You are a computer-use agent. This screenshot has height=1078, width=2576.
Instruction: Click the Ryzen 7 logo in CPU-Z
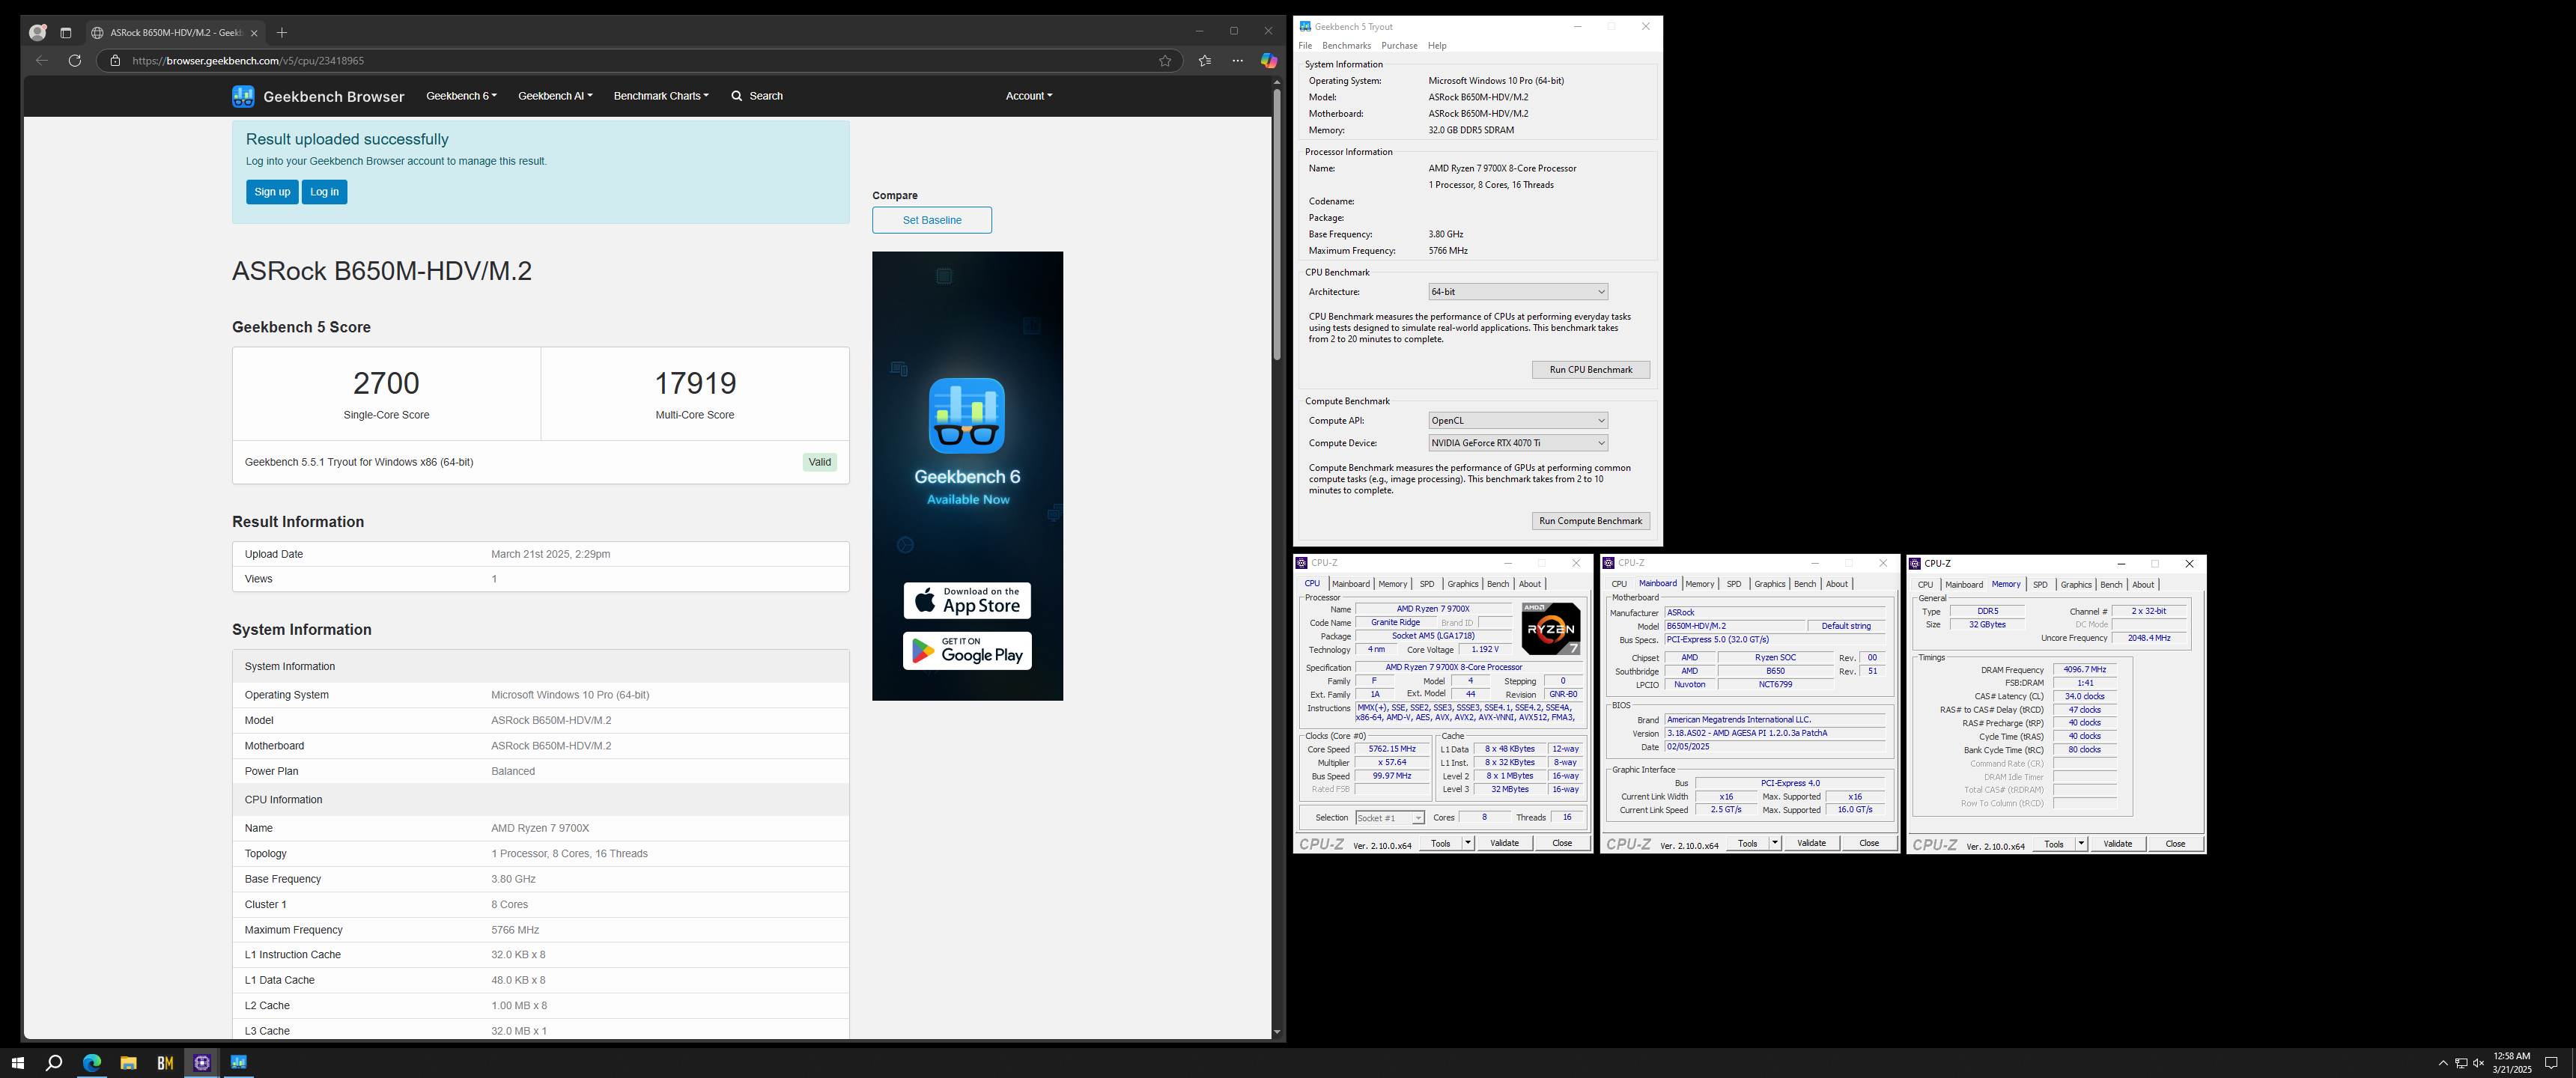pos(1551,629)
